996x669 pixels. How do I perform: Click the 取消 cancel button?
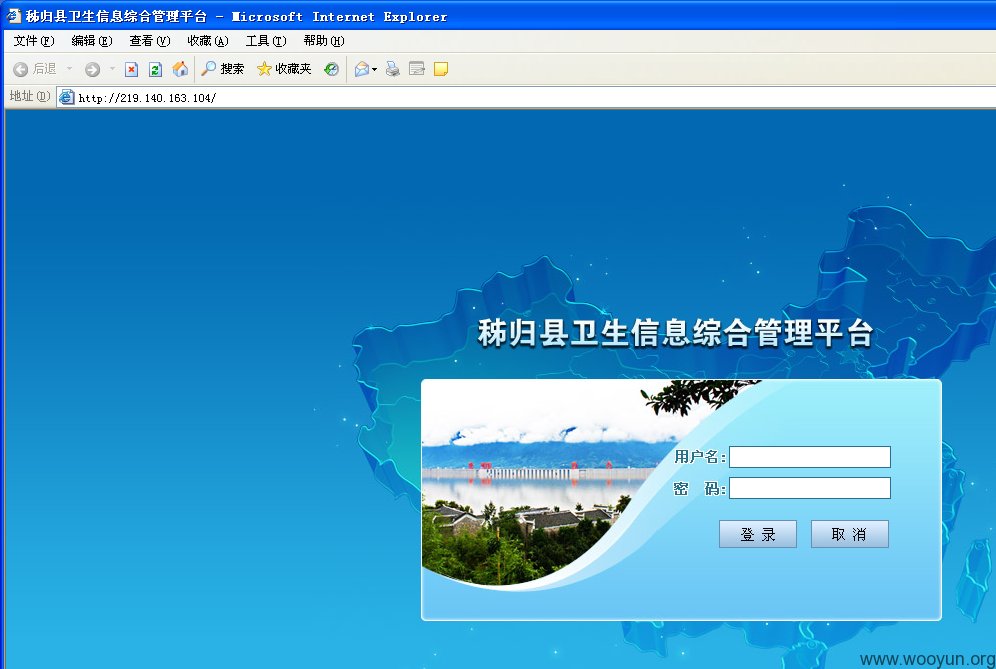[849, 534]
